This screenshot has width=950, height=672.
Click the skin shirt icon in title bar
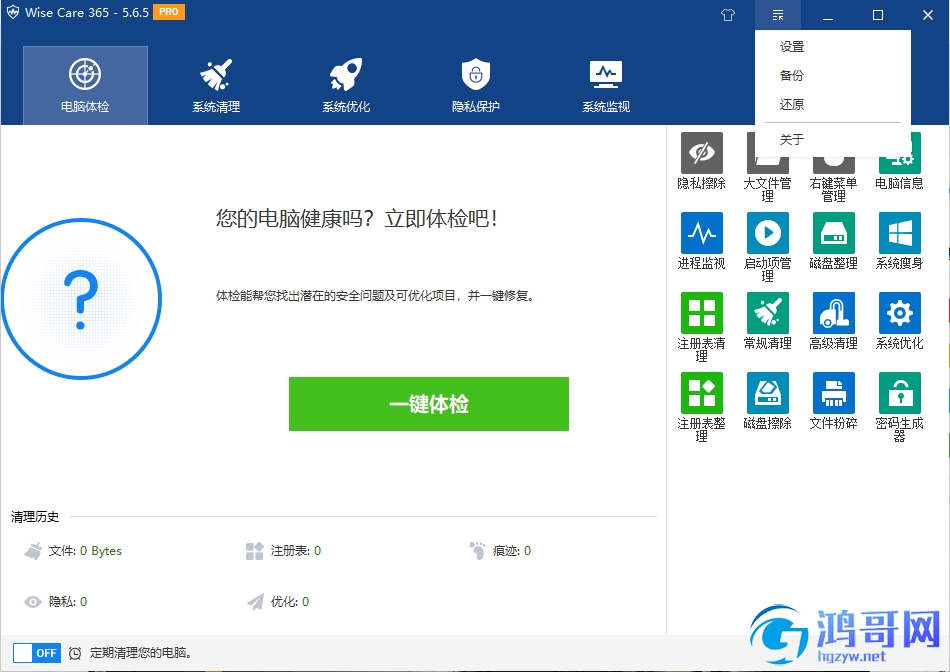(728, 15)
